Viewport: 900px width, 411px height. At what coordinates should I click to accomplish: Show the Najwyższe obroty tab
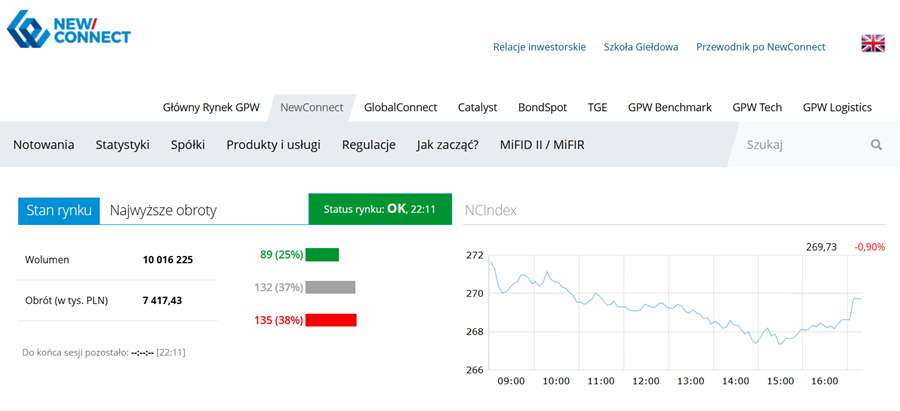tap(163, 210)
